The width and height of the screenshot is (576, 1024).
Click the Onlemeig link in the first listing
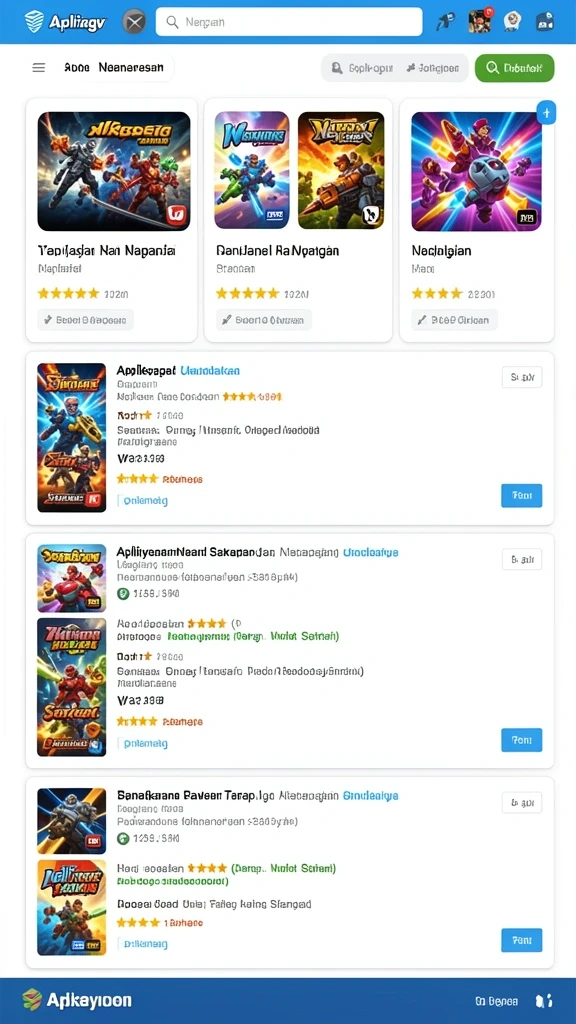[x=142, y=501]
